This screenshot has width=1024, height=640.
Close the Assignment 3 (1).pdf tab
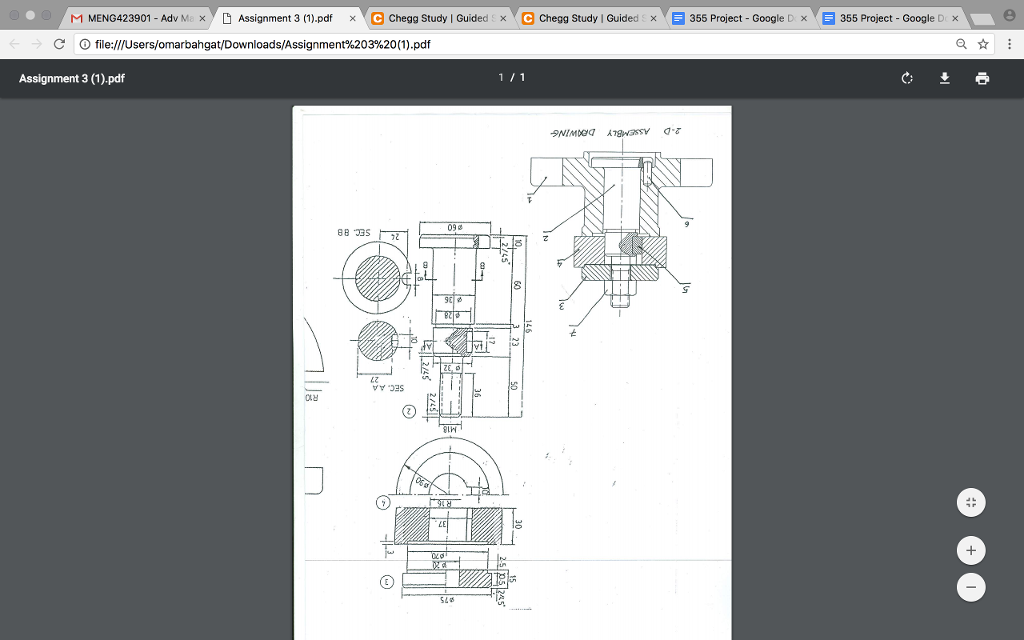pos(353,18)
